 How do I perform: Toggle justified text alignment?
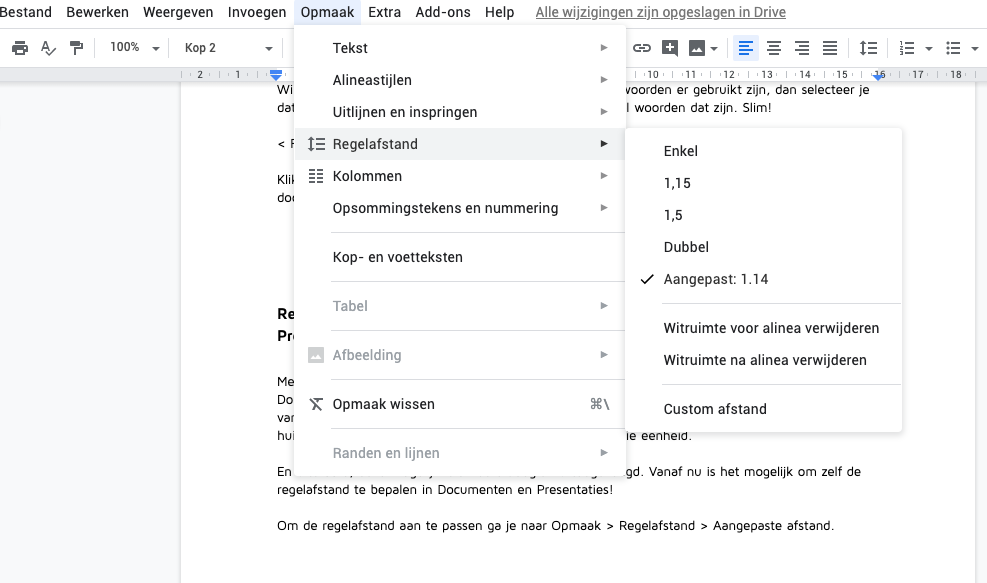829,47
